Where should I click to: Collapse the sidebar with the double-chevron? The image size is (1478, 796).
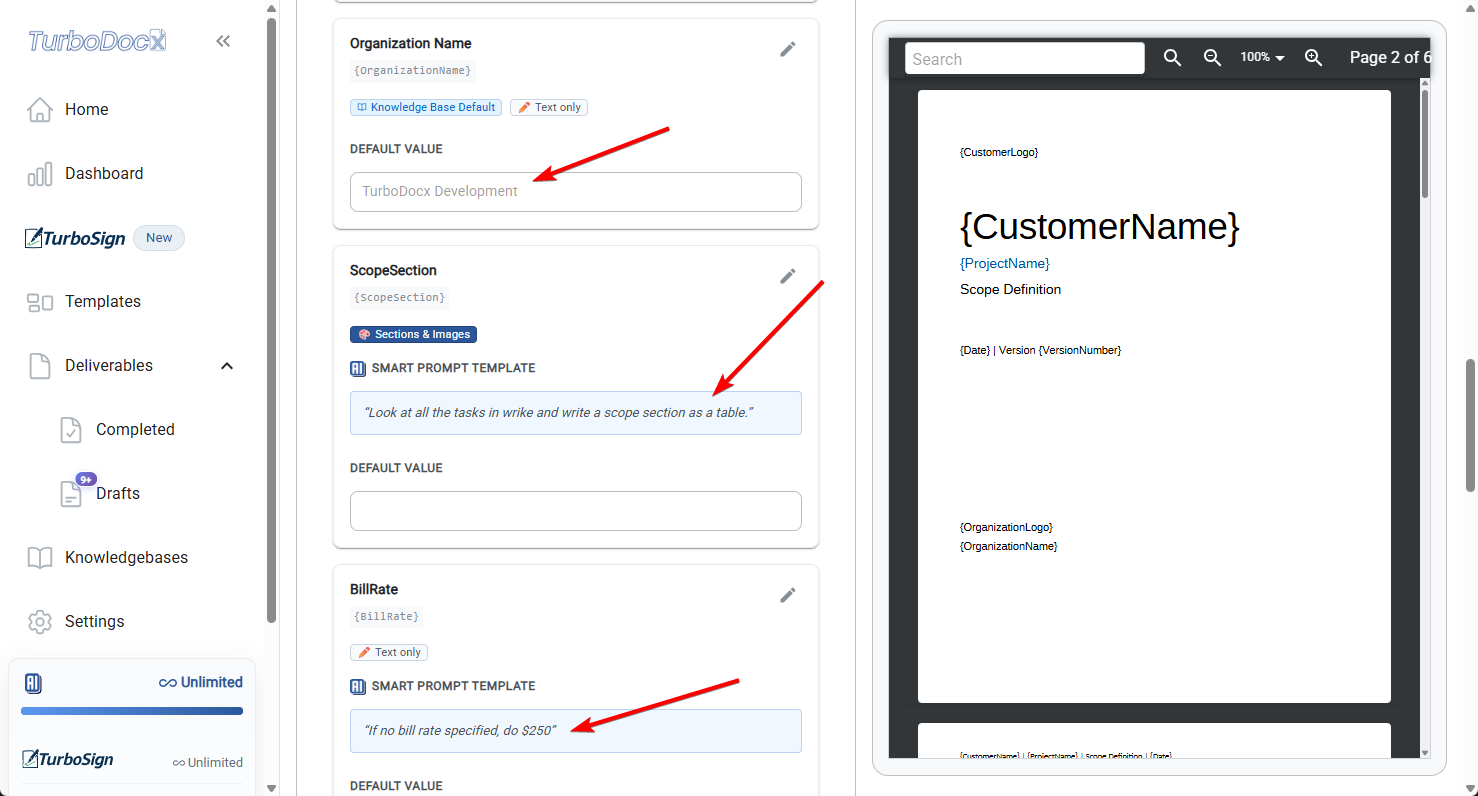[x=223, y=41]
